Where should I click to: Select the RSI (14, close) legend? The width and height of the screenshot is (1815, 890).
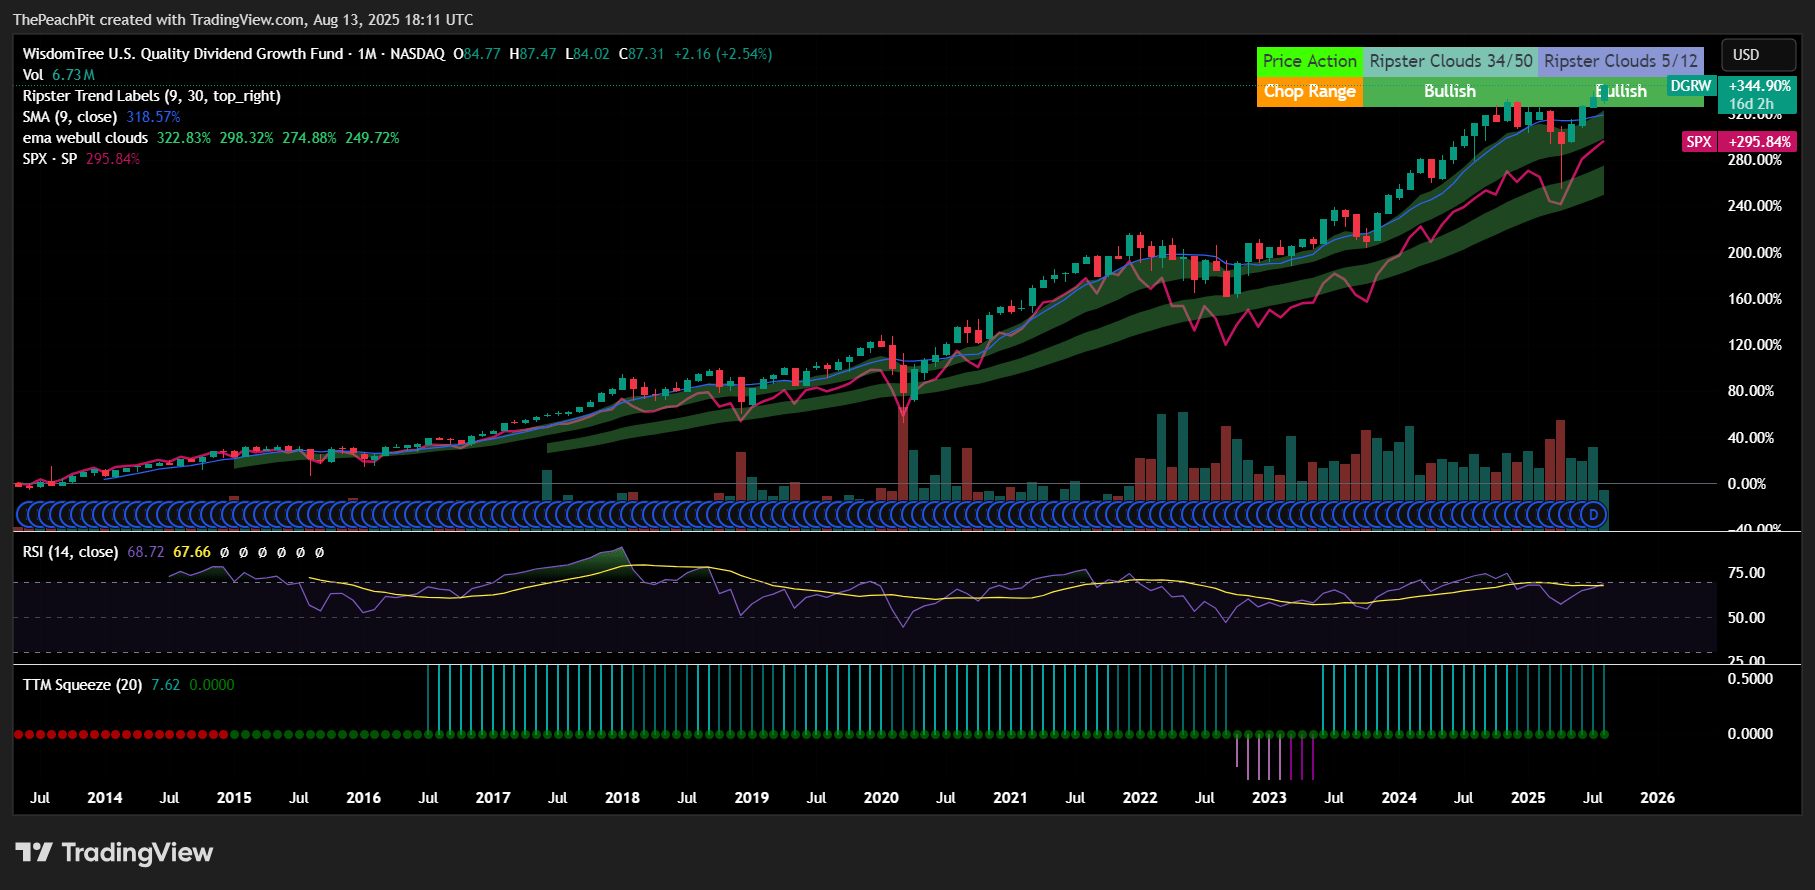(70, 552)
